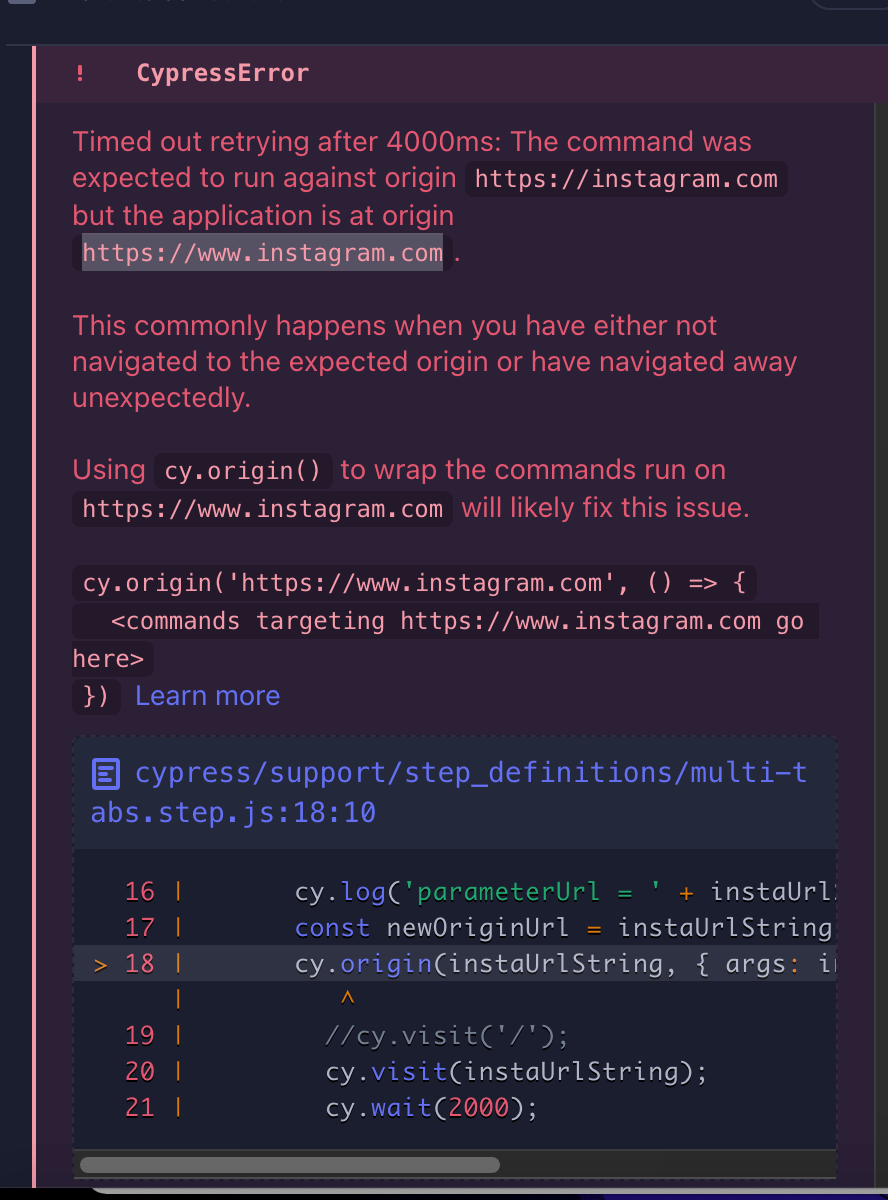Click line 20 cy.visit(instaUrlString) code

(x=516, y=1072)
